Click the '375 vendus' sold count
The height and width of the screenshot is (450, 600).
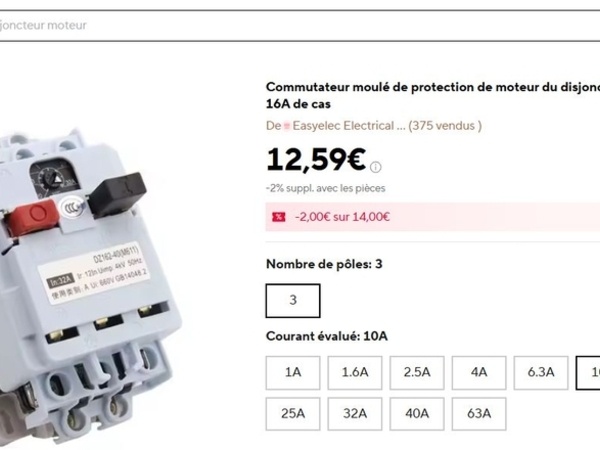pos(446,126)
